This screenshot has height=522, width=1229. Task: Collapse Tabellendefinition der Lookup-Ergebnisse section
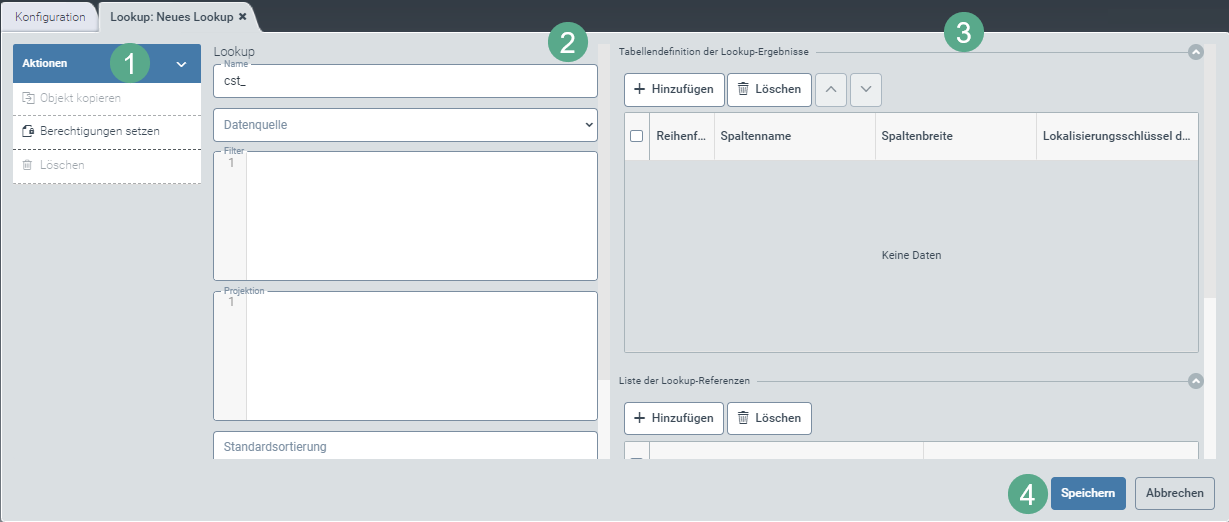click(1195, 52)
